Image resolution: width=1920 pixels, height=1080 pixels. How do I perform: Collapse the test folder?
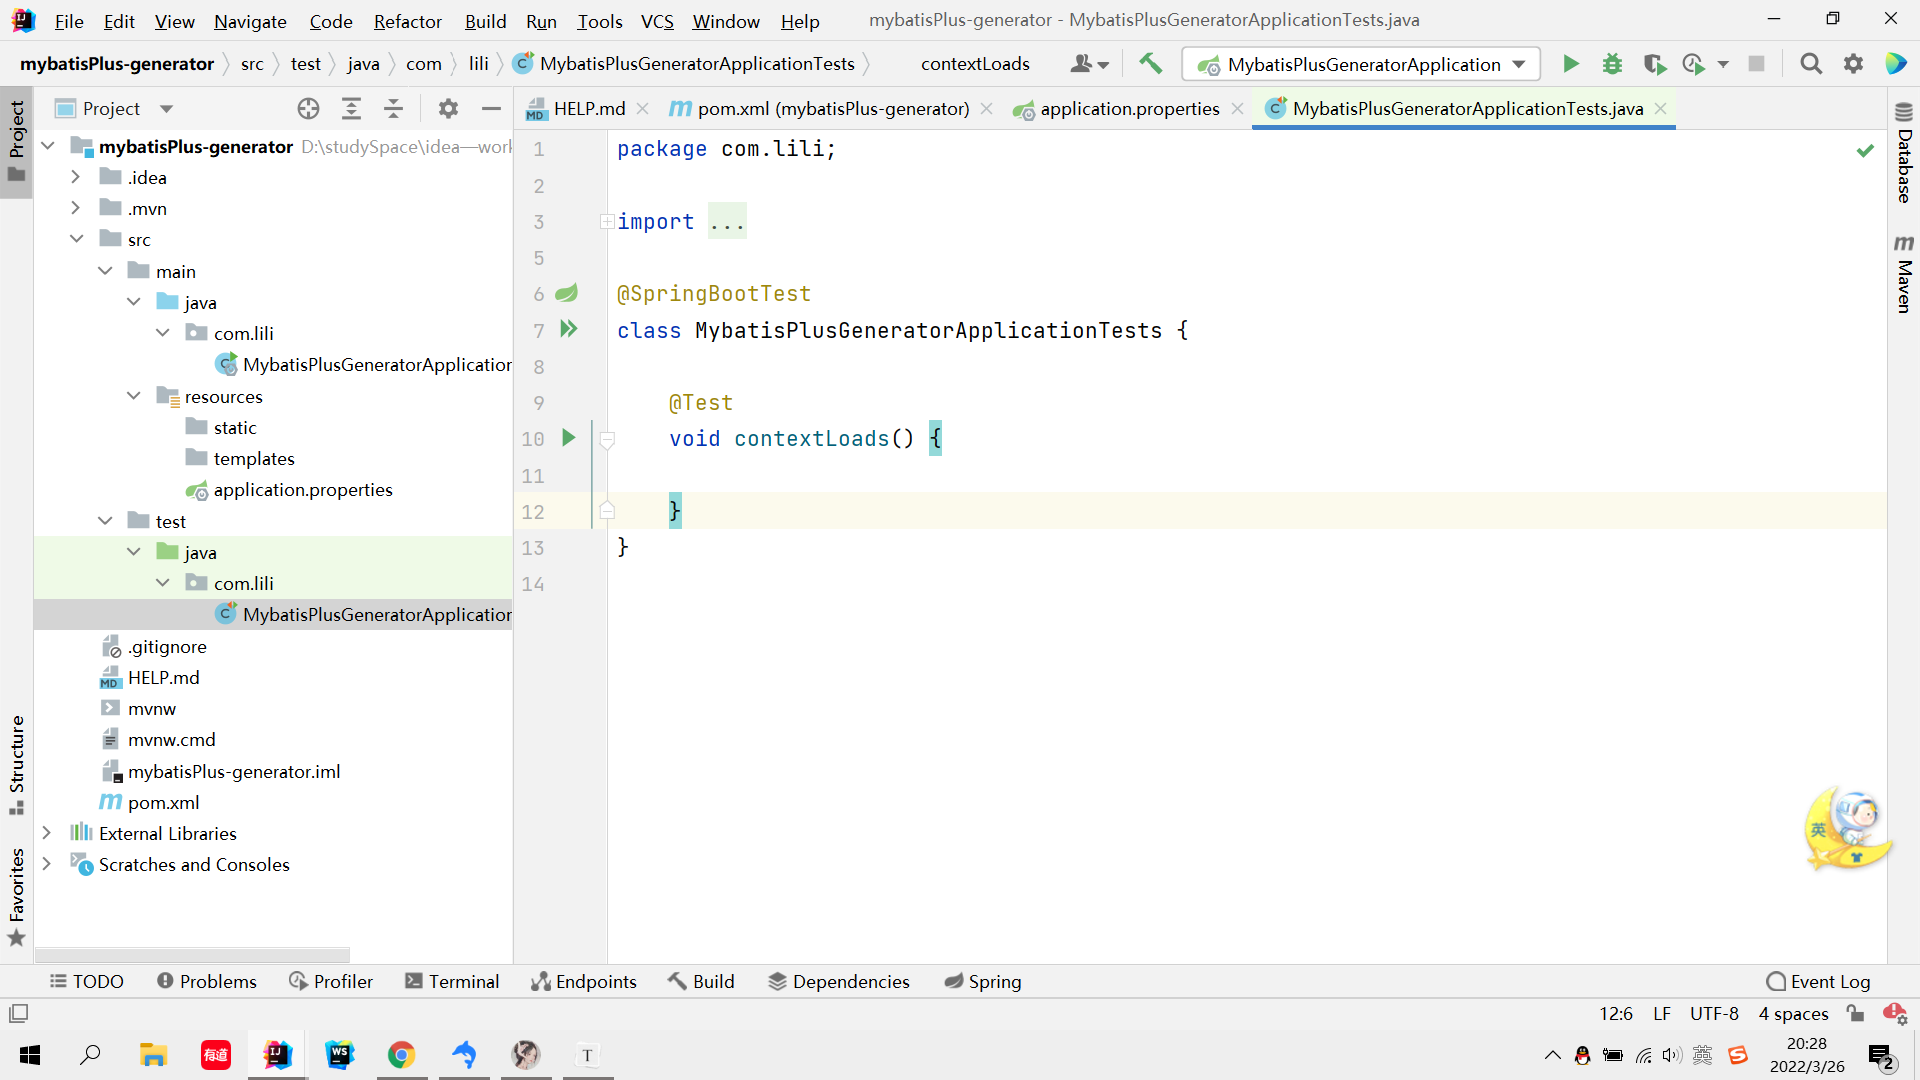105,521
